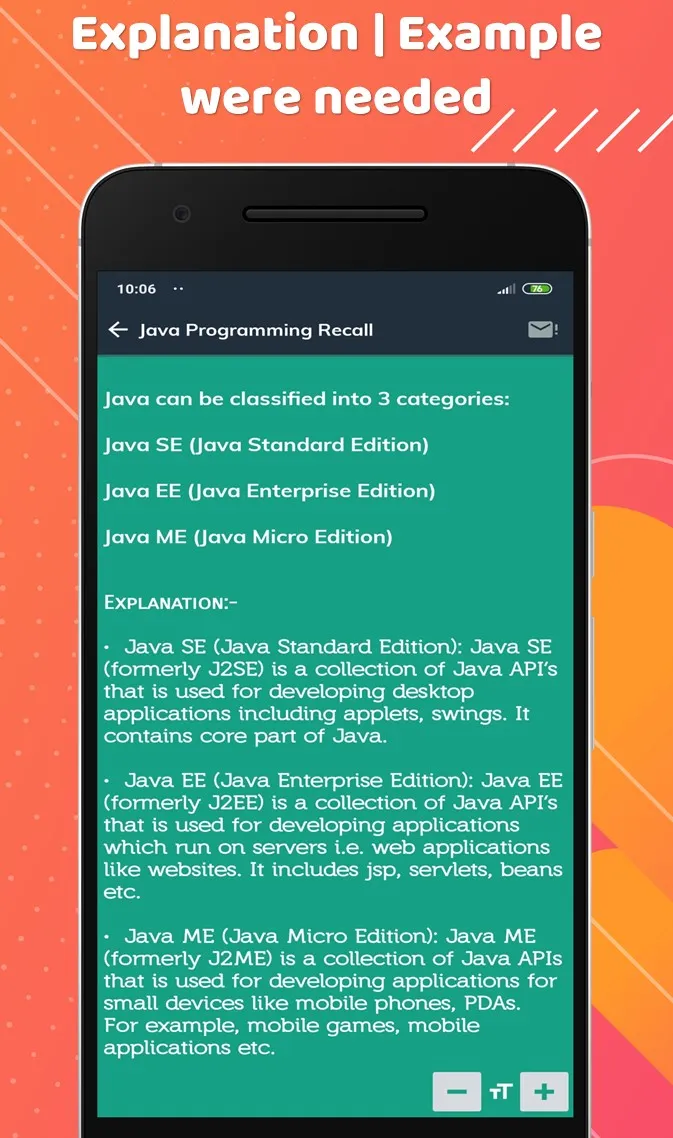Image resolution: width=673 pixels, height=1138 pixels.
Task: Select the 'Java Programming Recall' title
Action: coord(256,330)
